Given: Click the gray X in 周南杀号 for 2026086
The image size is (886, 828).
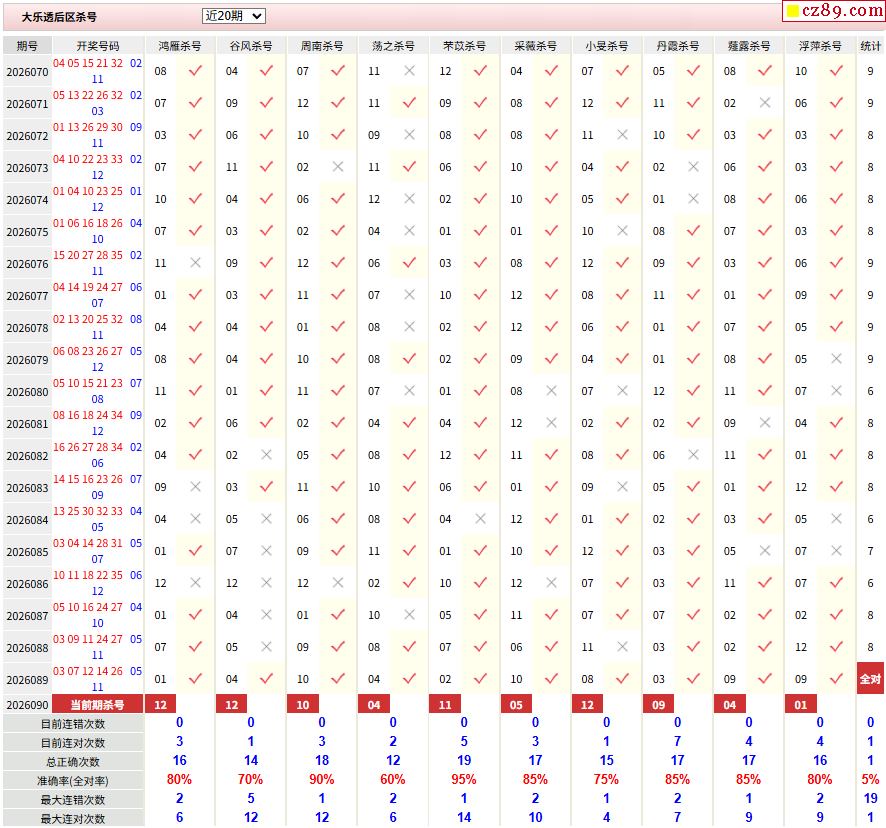Looking at the screenshot, I should pyautogui.click(x=337, y=583).
